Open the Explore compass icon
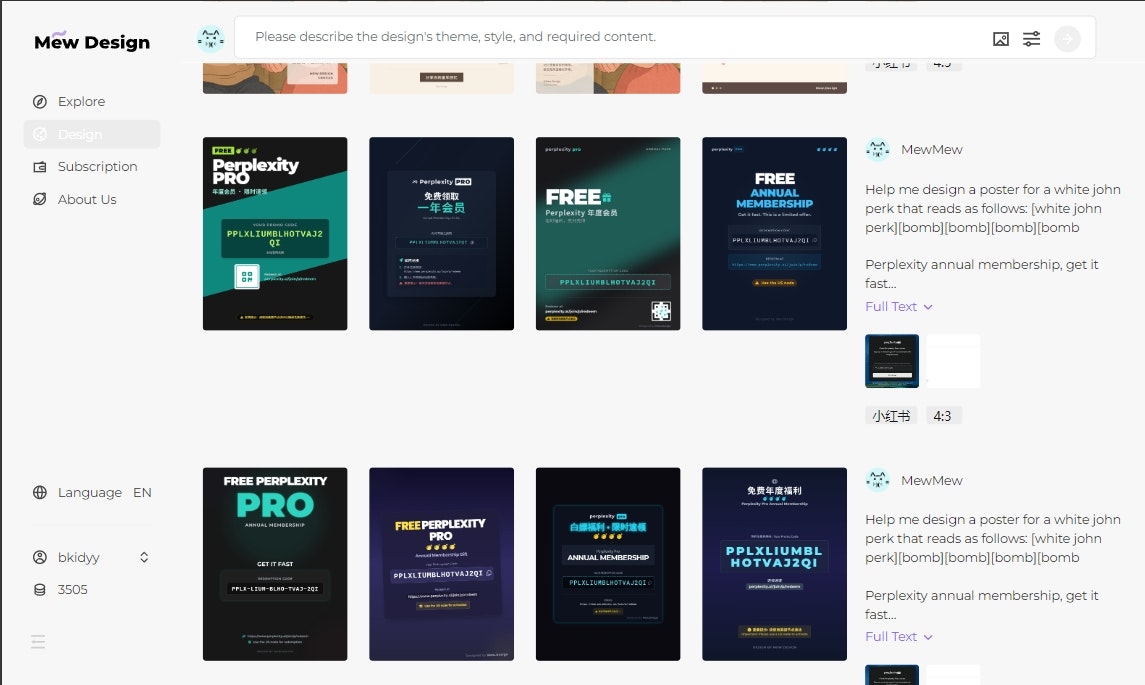 pos(40,102)
